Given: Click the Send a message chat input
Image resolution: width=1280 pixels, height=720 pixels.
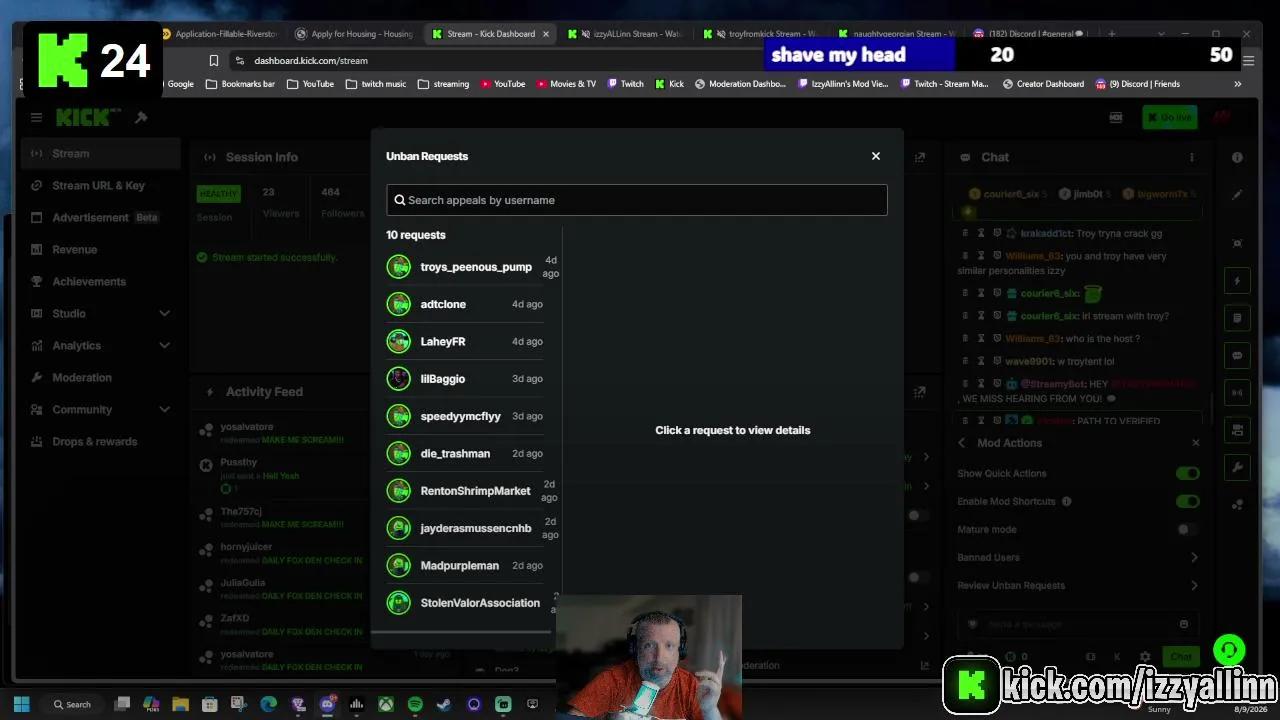Looking at the screenshot, I should pos(1076,624).
